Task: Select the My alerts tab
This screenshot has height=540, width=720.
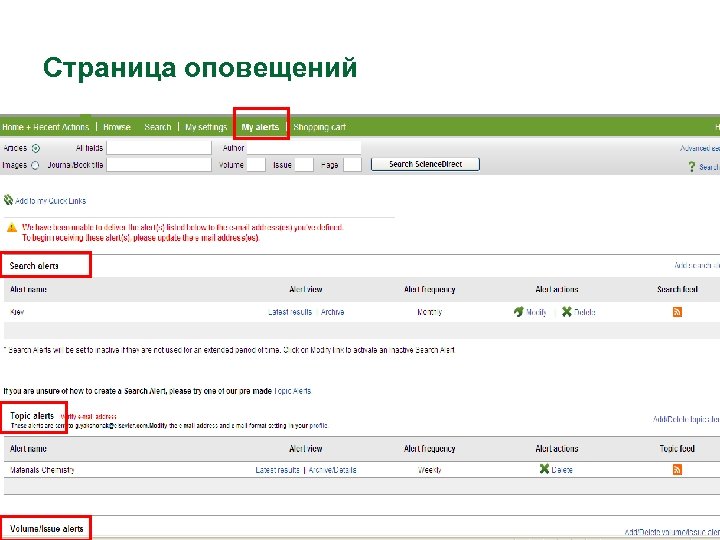Action: 260,127
